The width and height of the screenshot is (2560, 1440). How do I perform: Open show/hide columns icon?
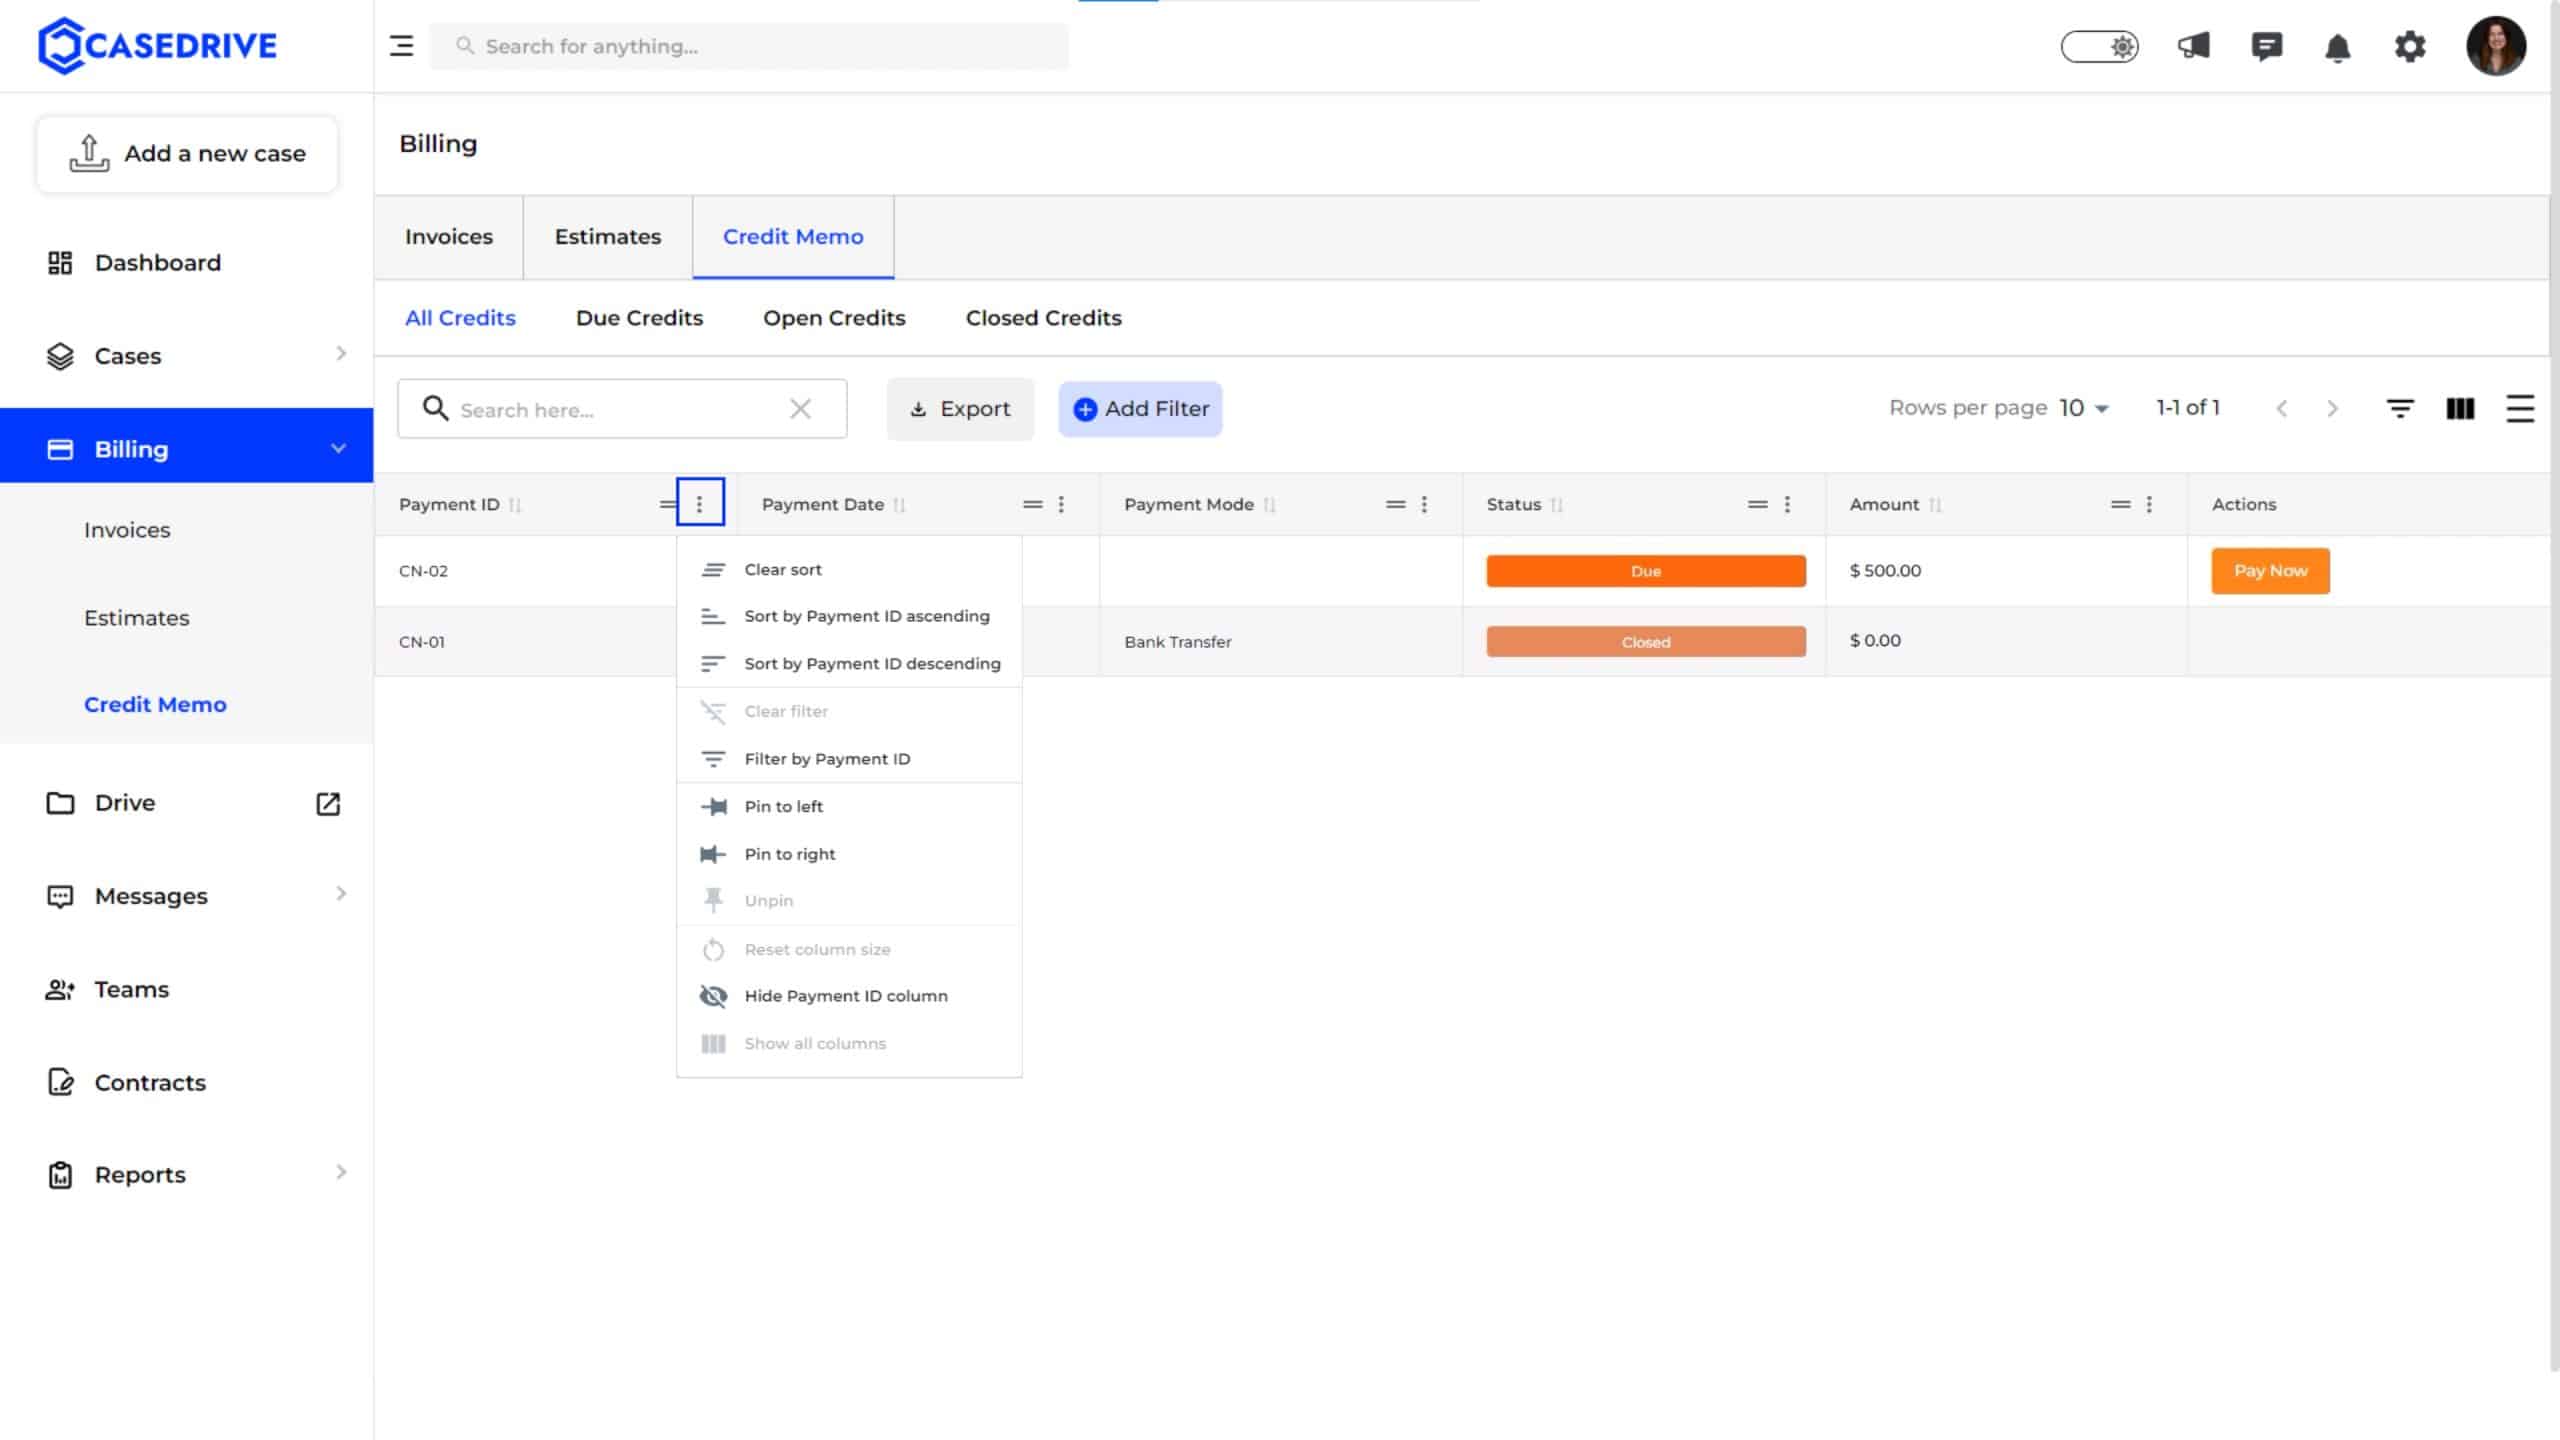pos(2460,408)
